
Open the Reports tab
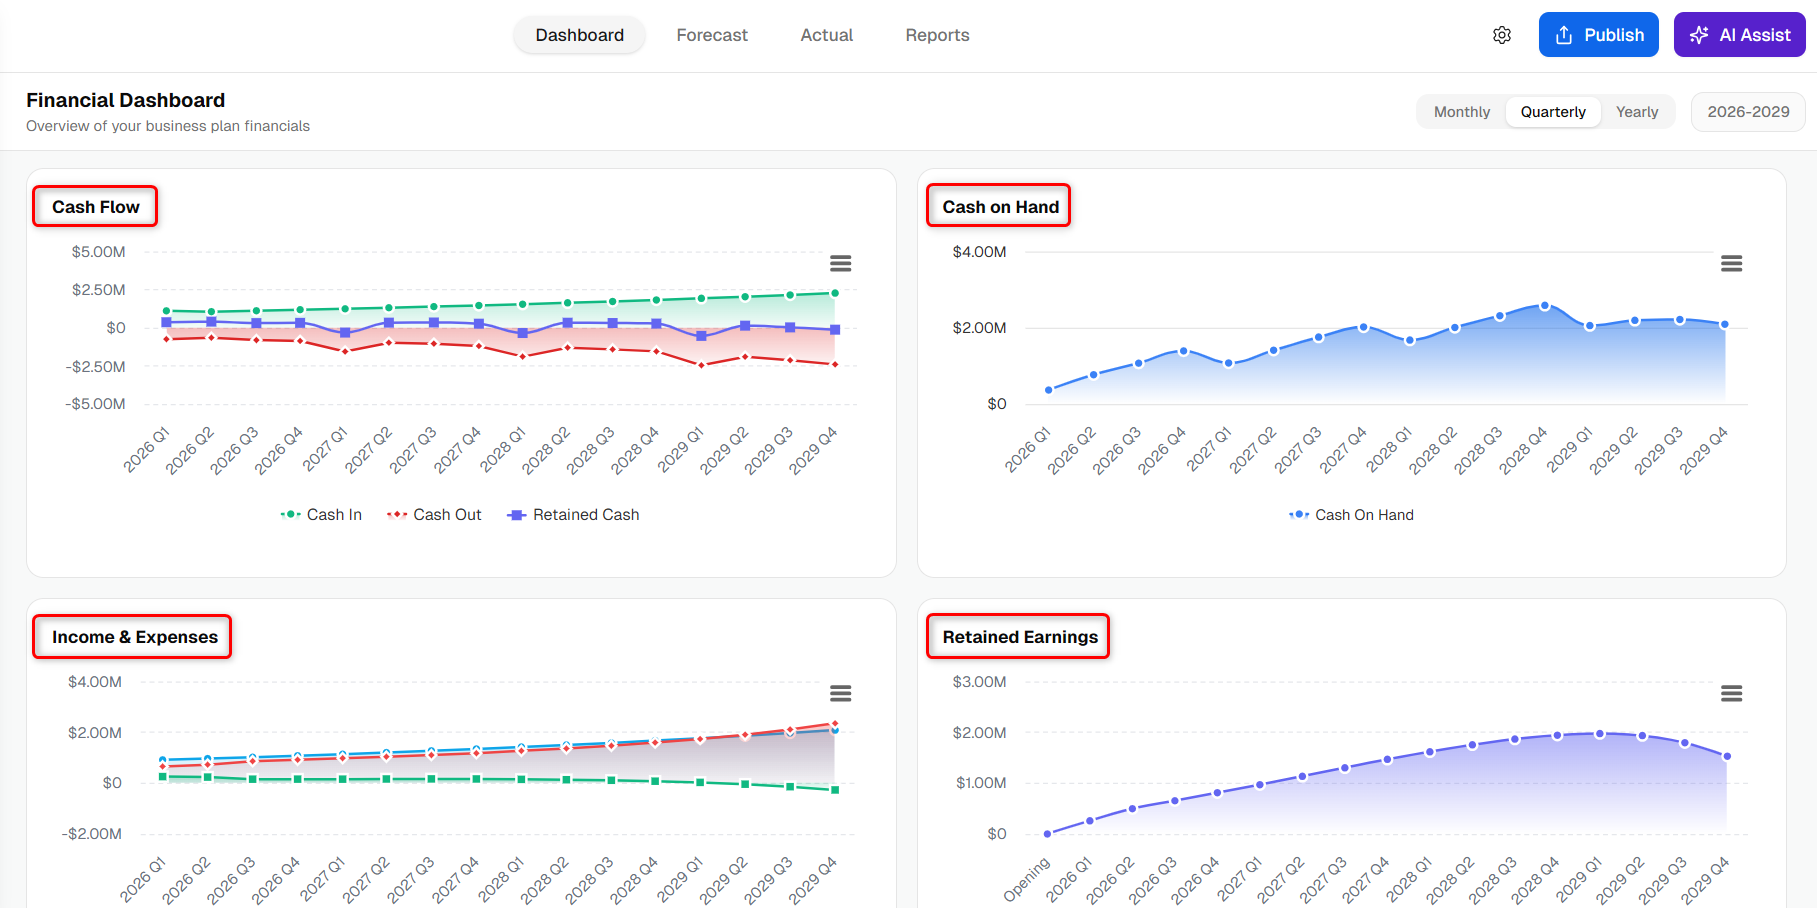point(937,35)
